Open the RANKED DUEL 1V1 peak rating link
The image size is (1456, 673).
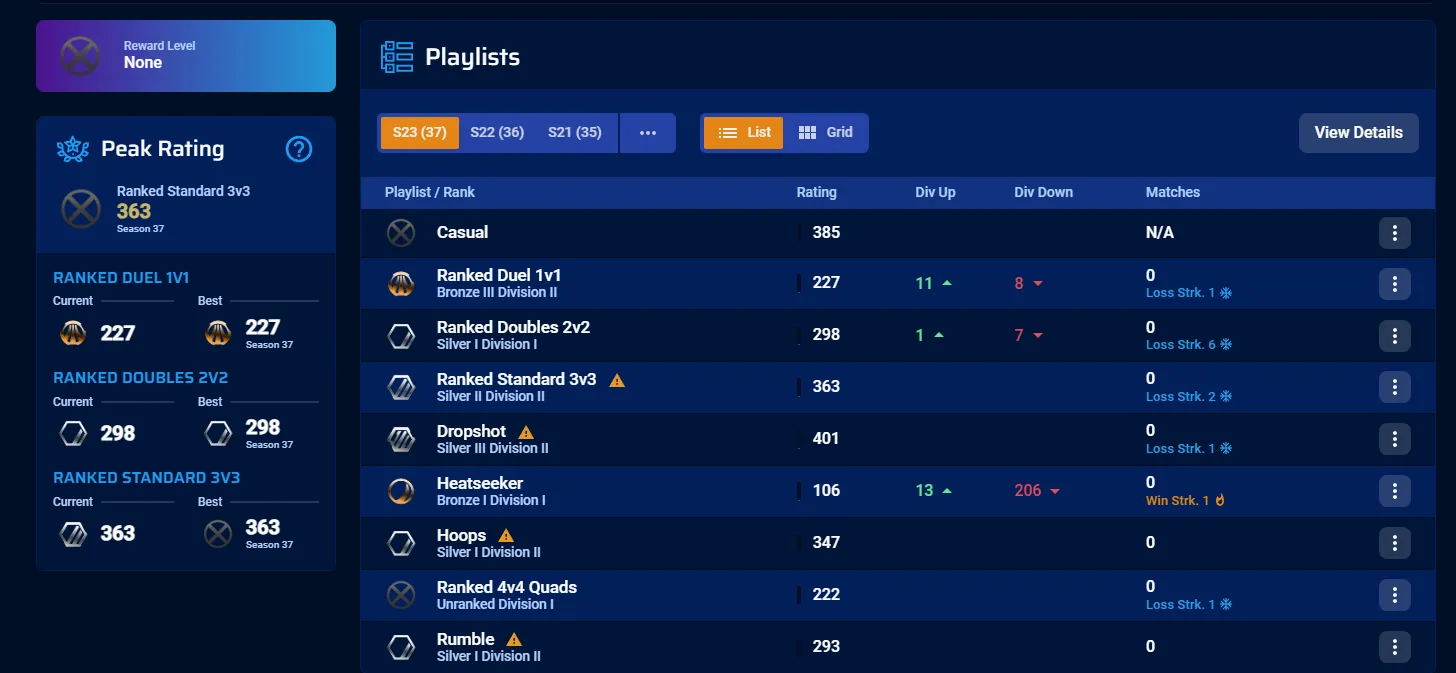tap(121, 278)
